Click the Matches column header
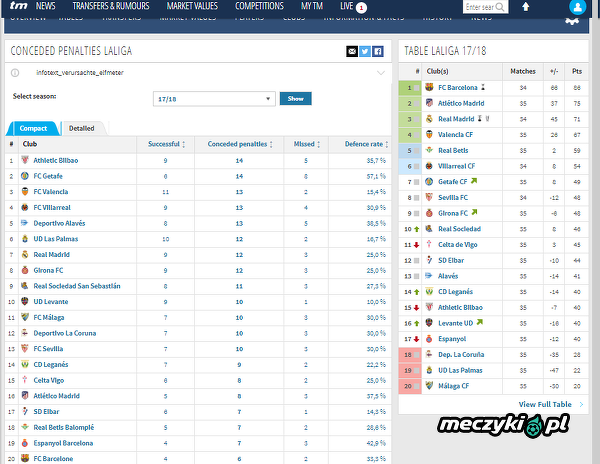The image size is (600, 464). point(523,71)
